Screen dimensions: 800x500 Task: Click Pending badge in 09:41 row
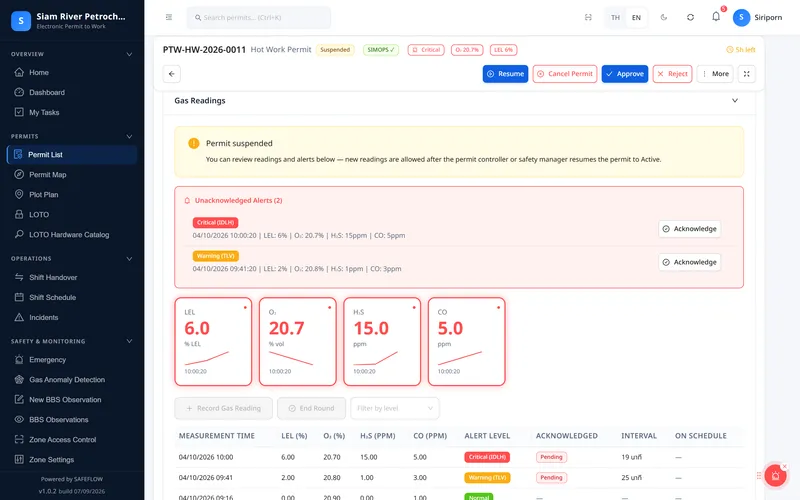pyautogui.click(x=551, y=478)
